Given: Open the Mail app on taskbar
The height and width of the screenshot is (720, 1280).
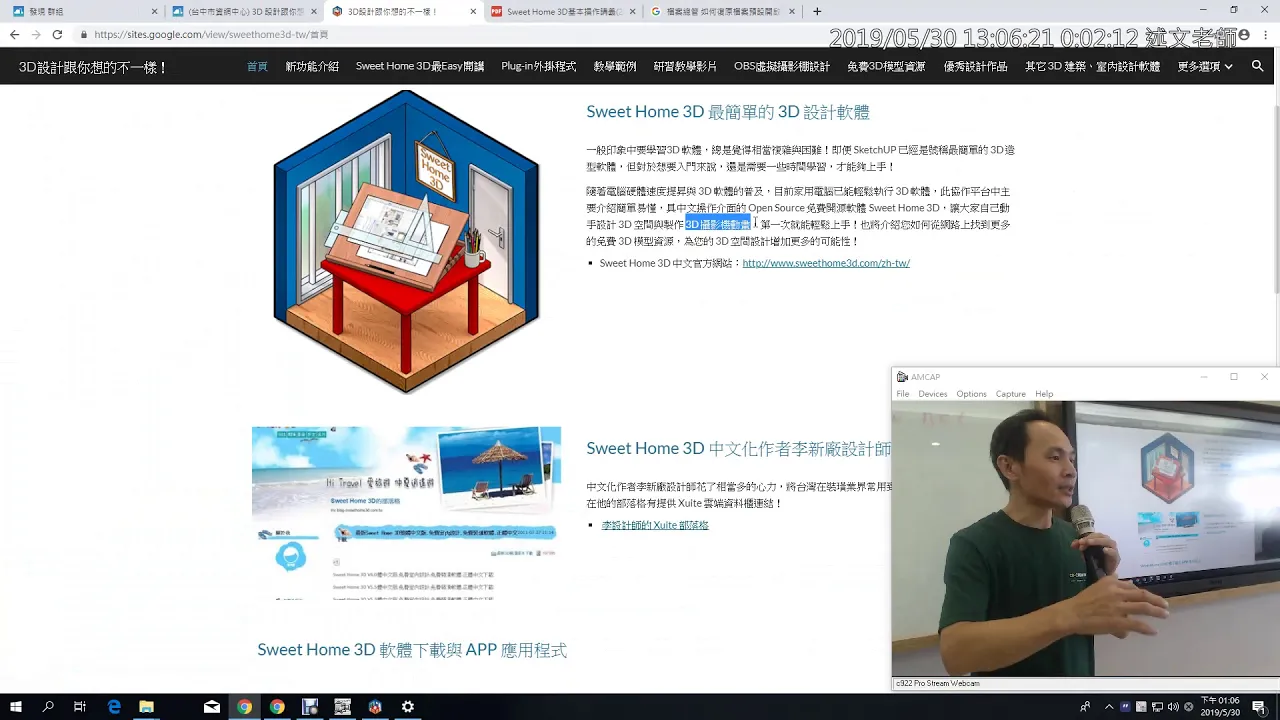Looking at the screenshot, I should click(212, 707).
